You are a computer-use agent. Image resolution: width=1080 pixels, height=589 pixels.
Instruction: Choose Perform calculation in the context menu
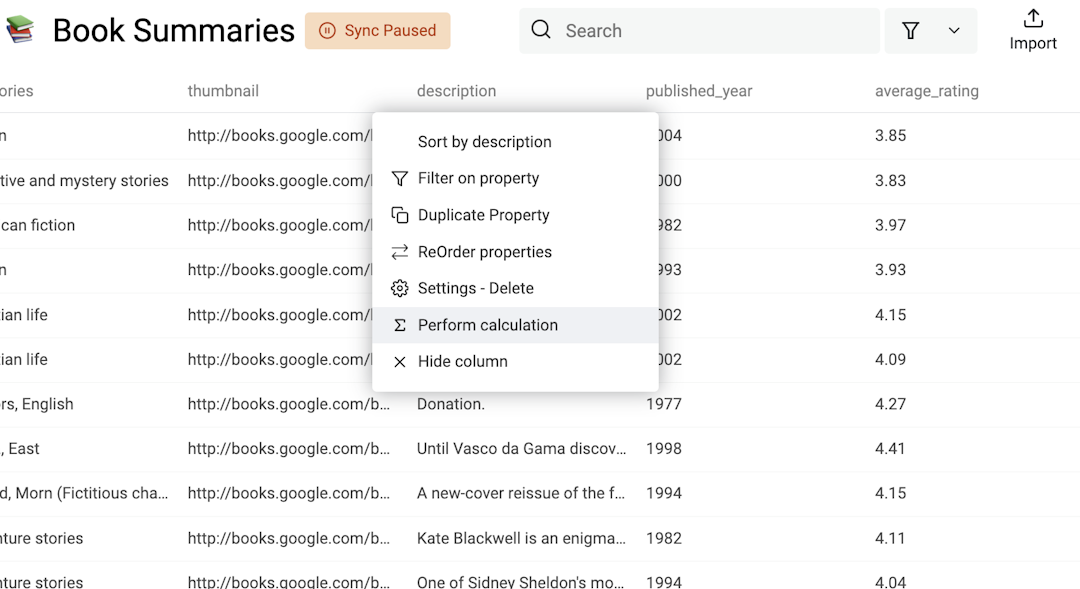[x=487, y=325]
